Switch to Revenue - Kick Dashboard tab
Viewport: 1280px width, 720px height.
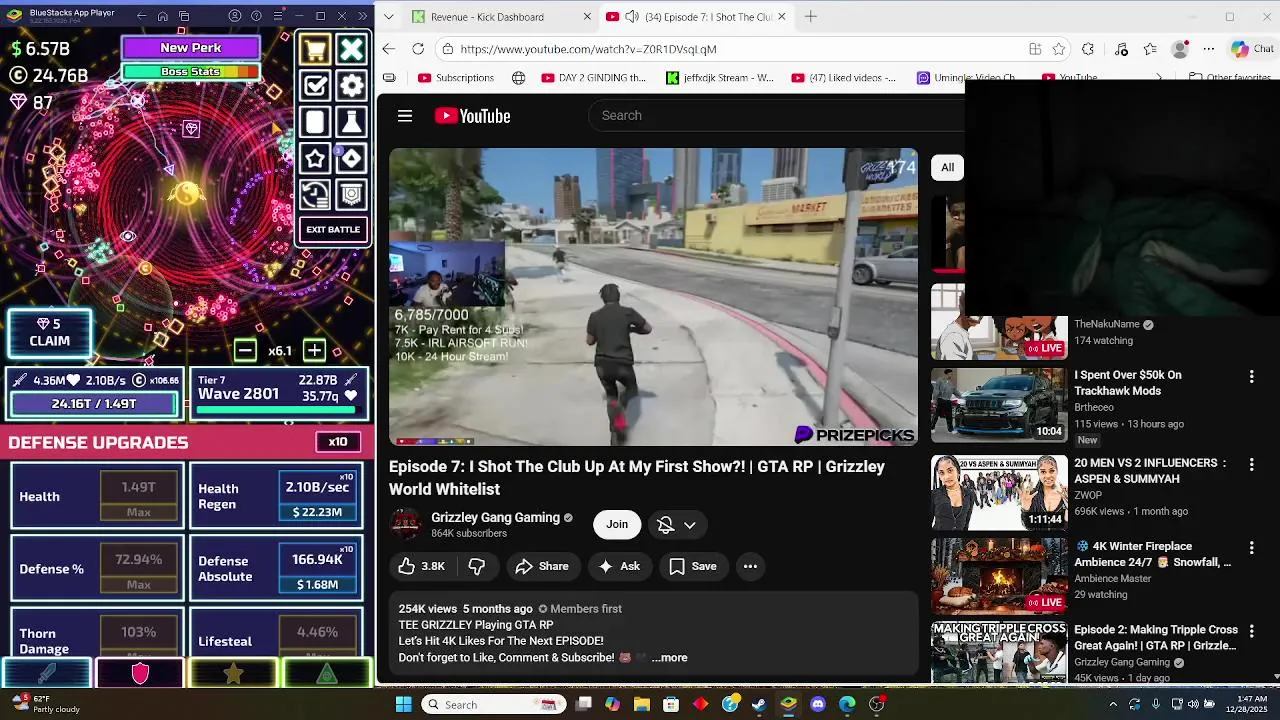click(x=488, y=17)
